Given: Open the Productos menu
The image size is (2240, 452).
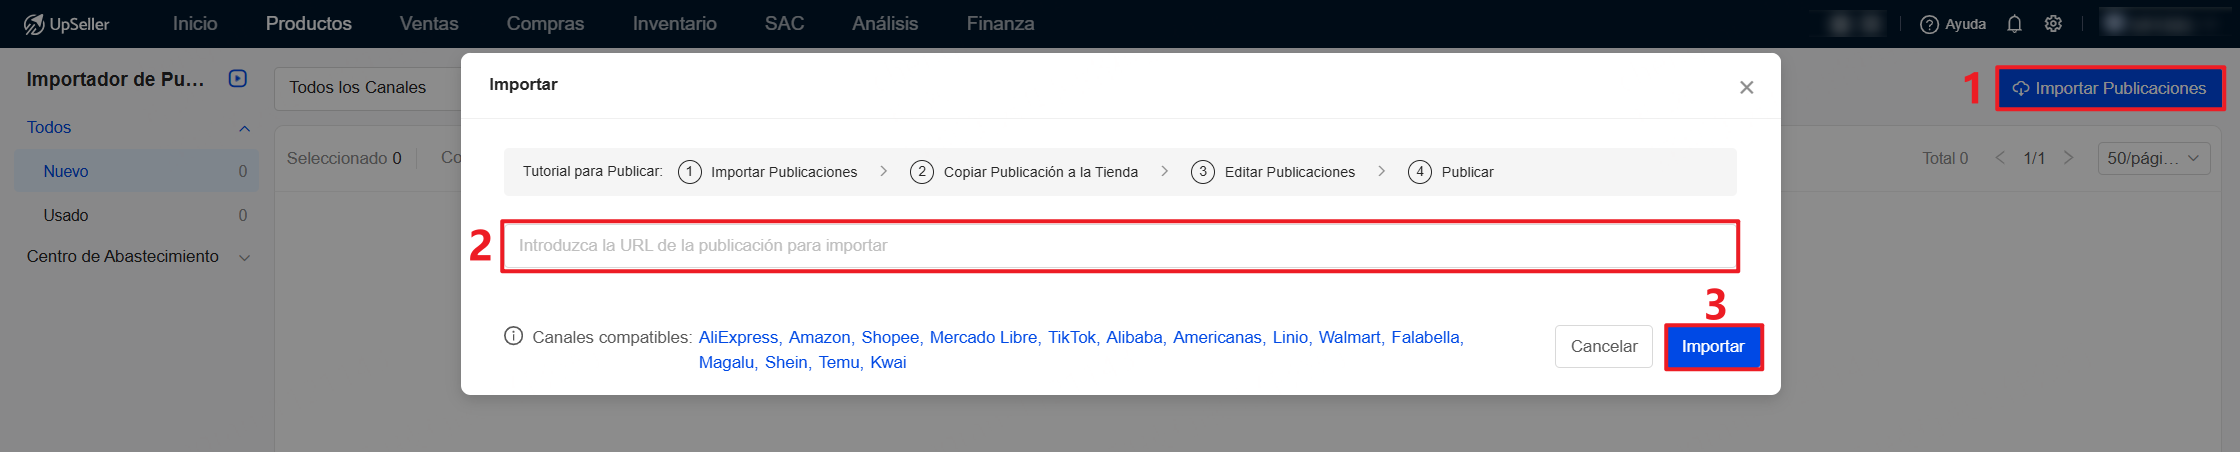Looking at the screenshot, I should [x=309, y=23].
